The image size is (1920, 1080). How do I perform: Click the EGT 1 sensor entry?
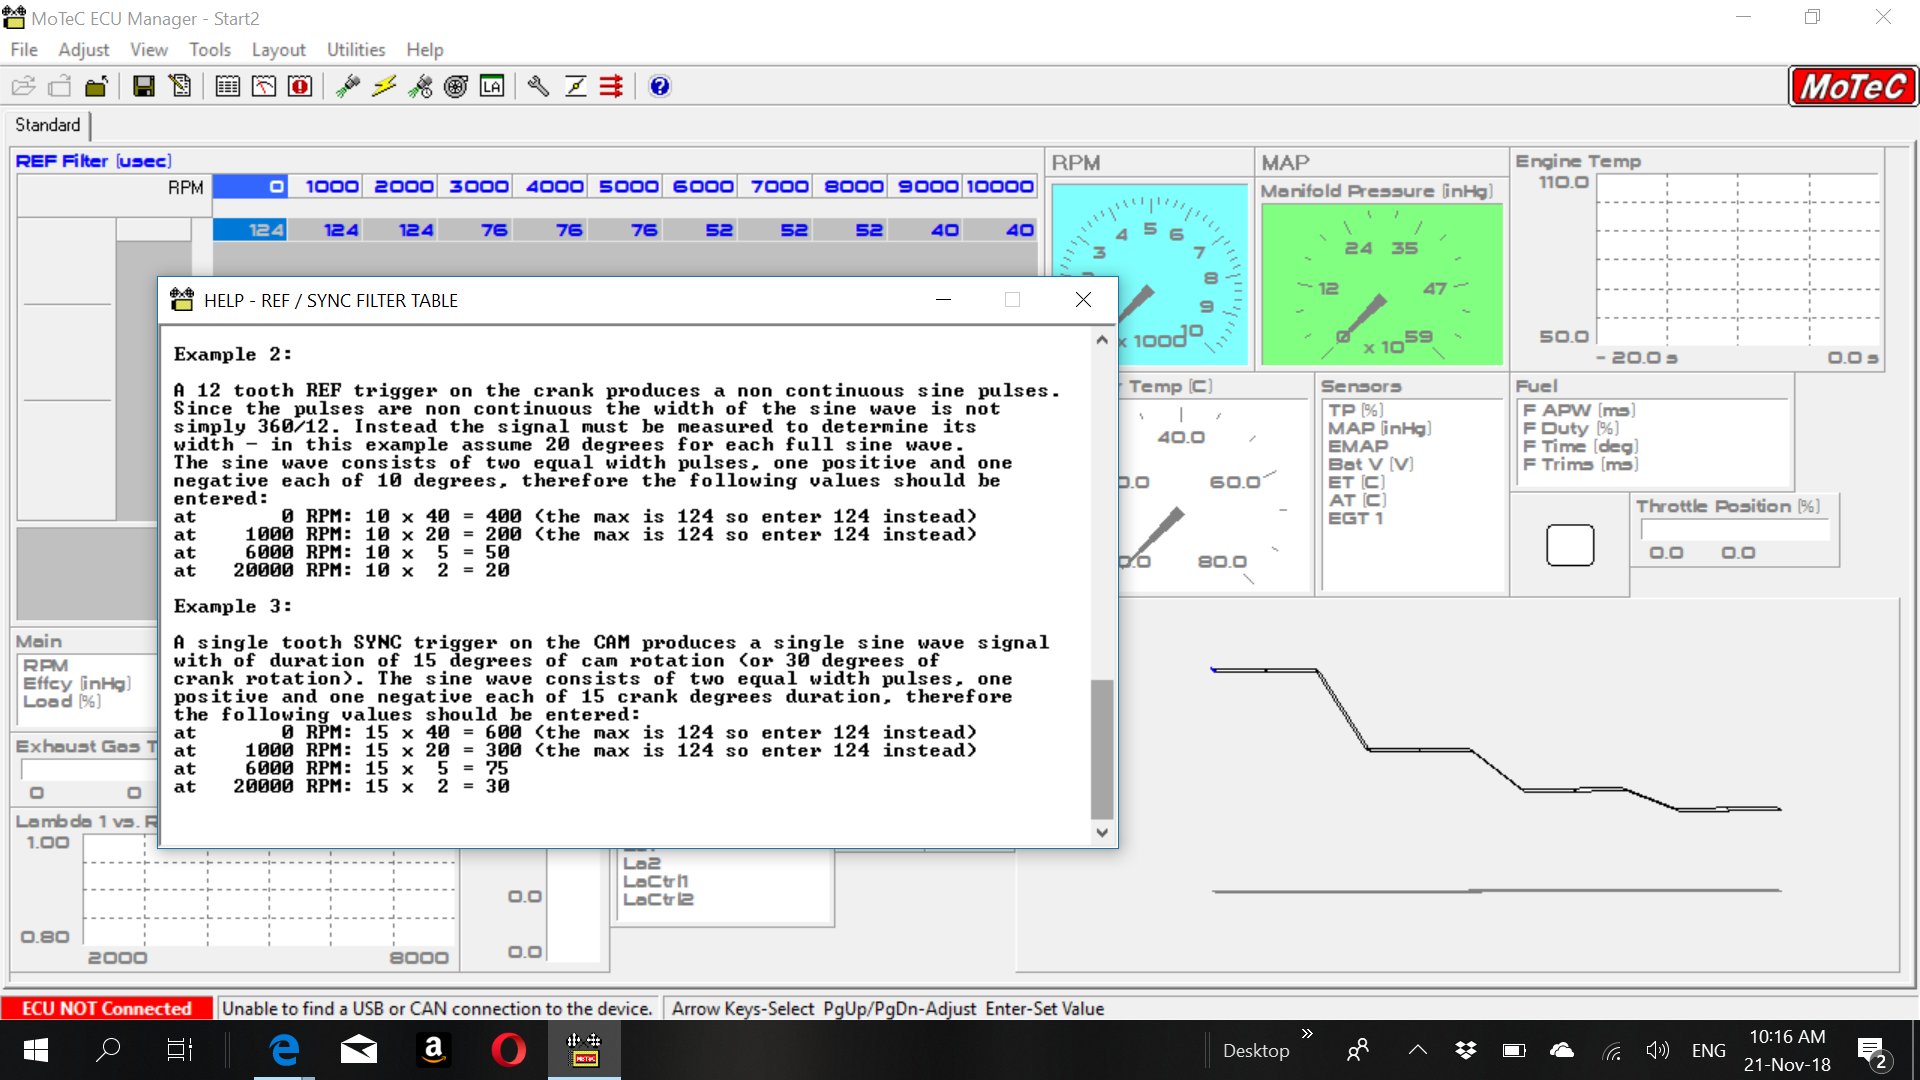click(x=1355, y=518)
